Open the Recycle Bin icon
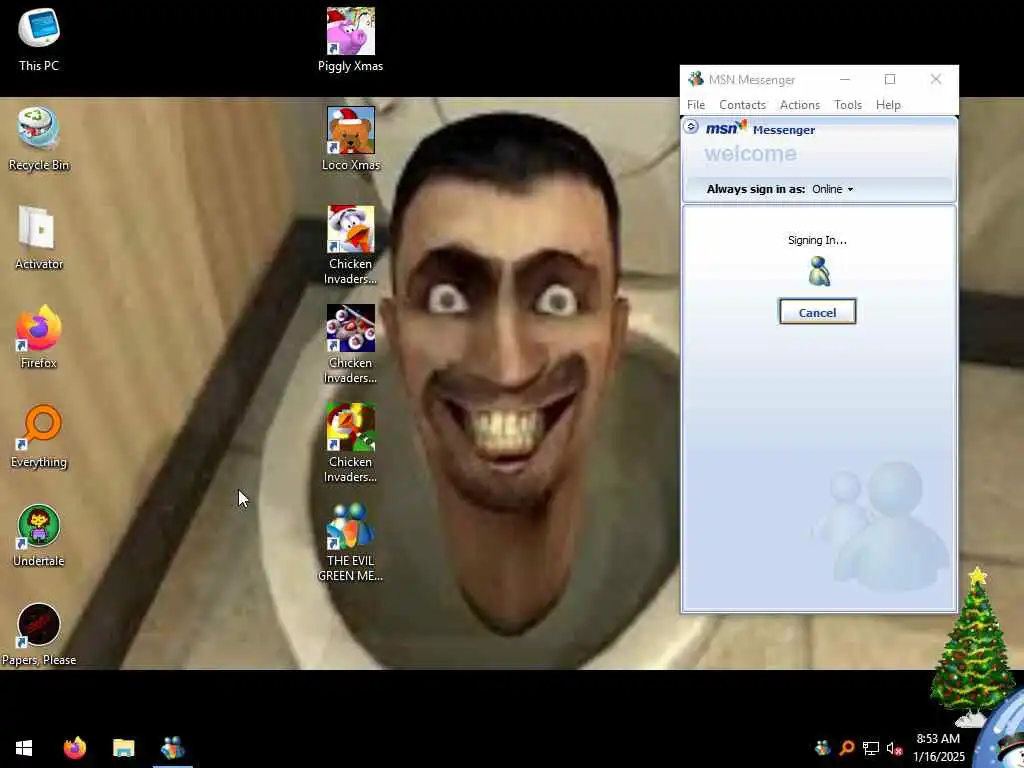1024x768 pixels. pyautogui.click(x=39, y=138)
